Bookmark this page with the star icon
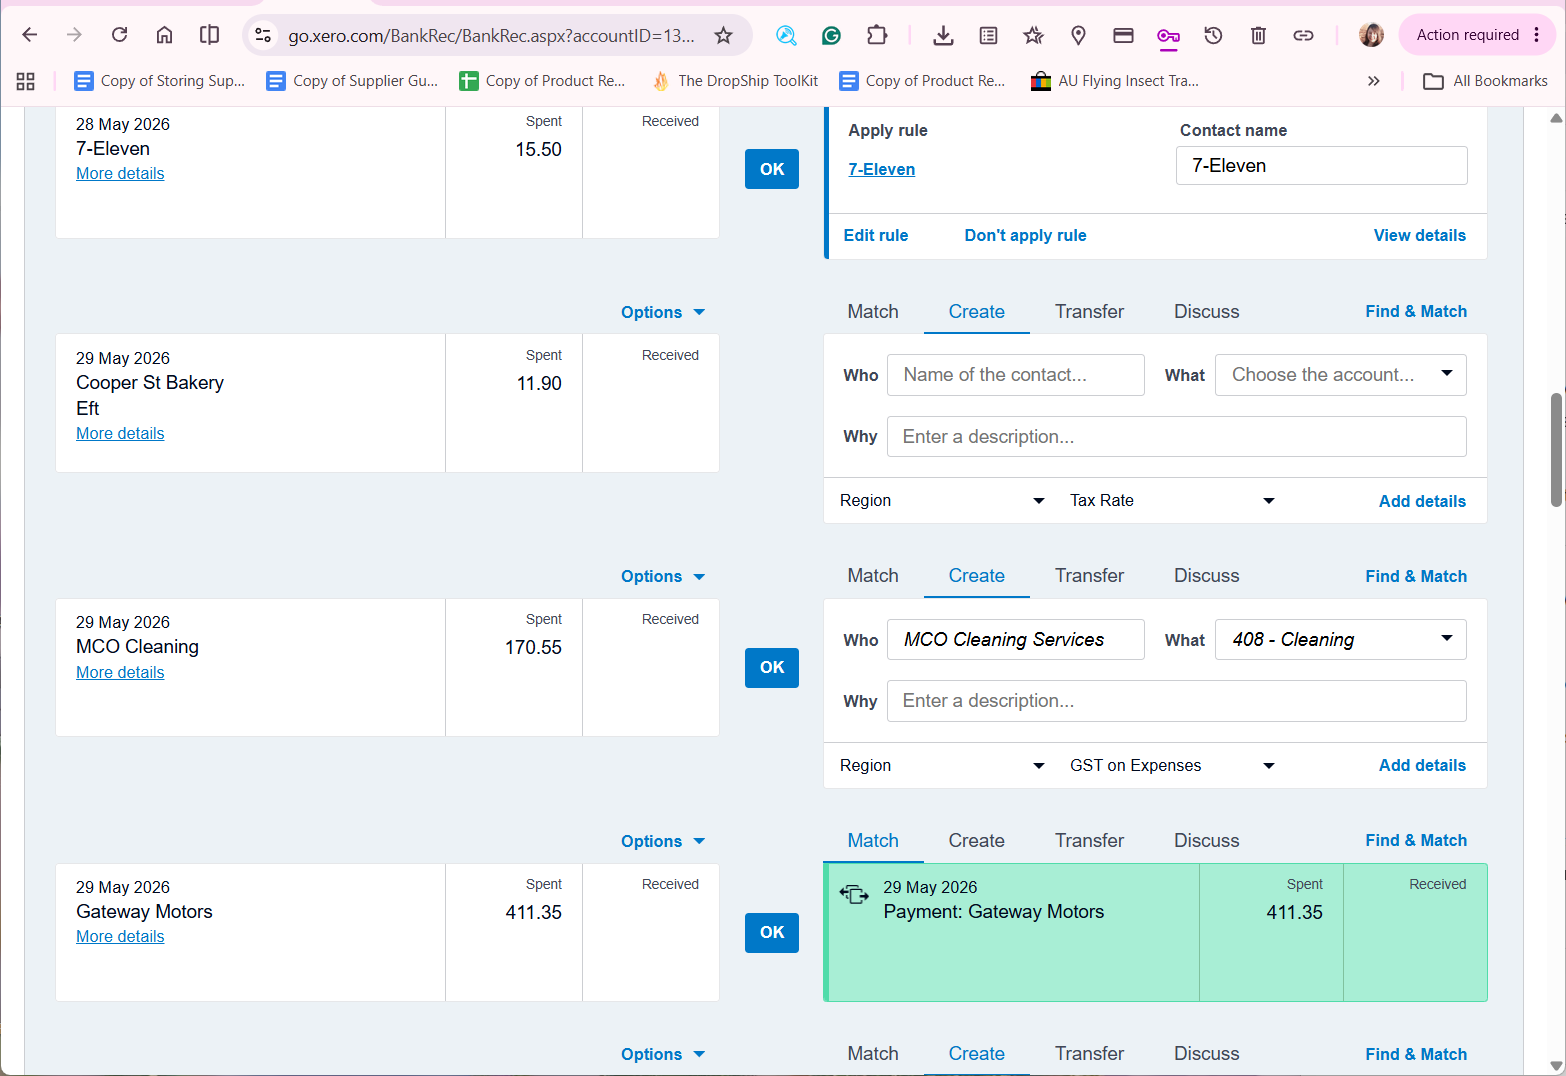Image resolution: width=1566 pixels, height=1076 pixels. click(x=723, y=36)
